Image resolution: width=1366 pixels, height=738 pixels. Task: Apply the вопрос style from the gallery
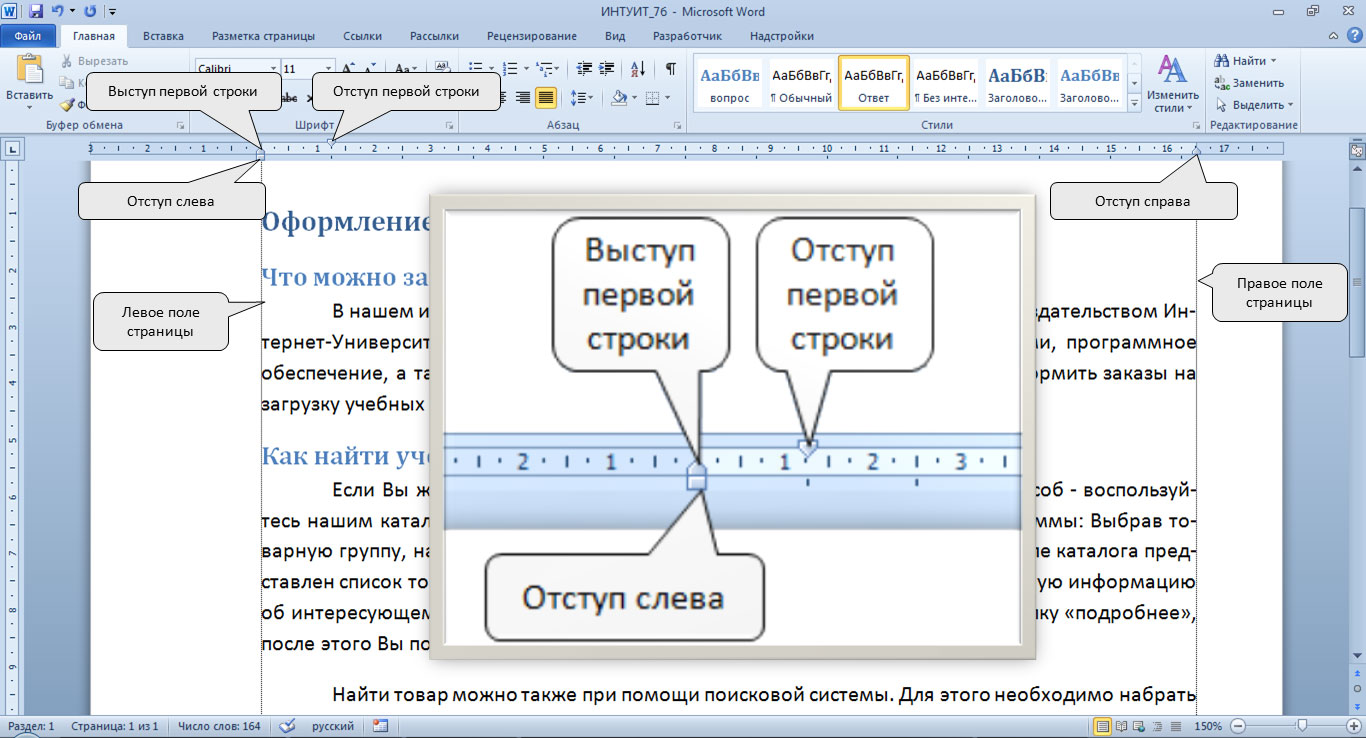click(730, 84)
